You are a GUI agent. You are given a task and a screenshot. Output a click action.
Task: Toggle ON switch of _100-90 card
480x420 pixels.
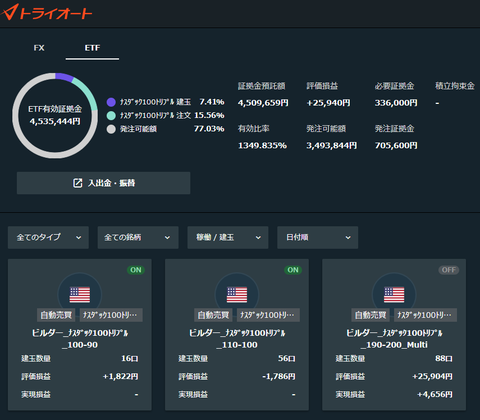point(136,270)
